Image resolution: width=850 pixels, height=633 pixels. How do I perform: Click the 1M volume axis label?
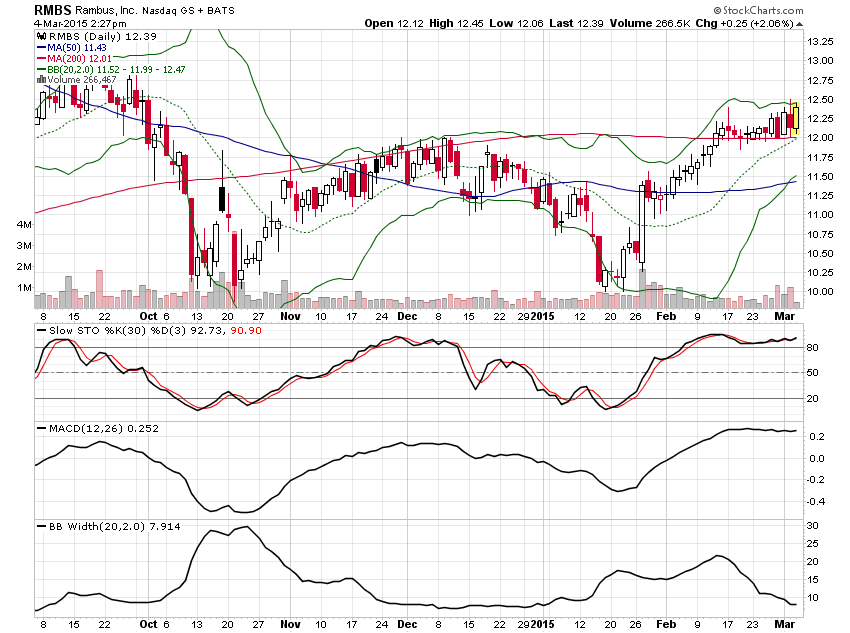24,288
